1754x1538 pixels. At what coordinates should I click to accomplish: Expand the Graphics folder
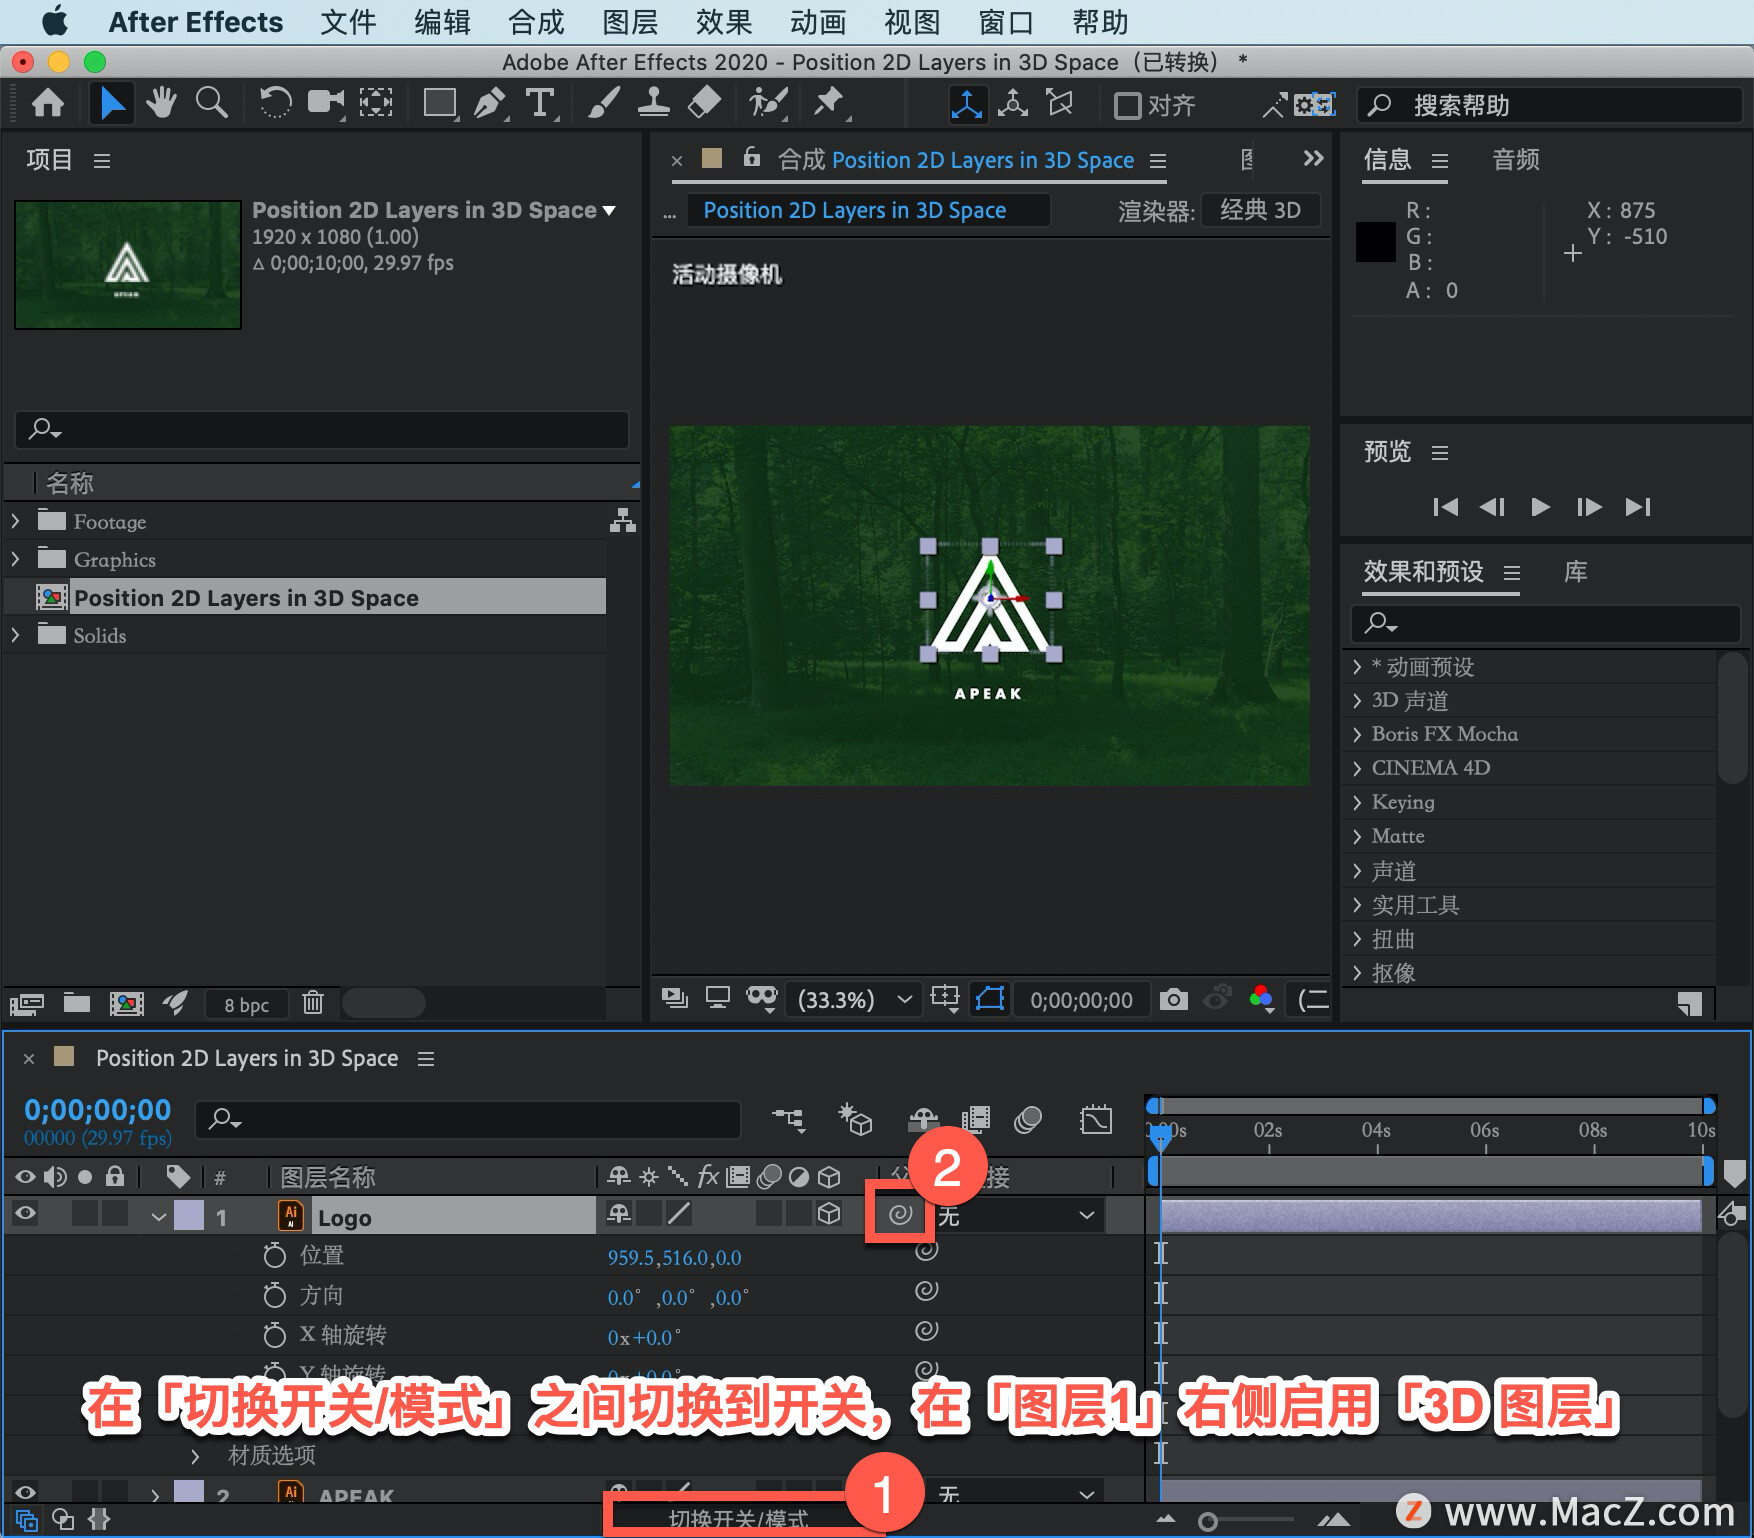pyautogui.click(x=15, y=559)
